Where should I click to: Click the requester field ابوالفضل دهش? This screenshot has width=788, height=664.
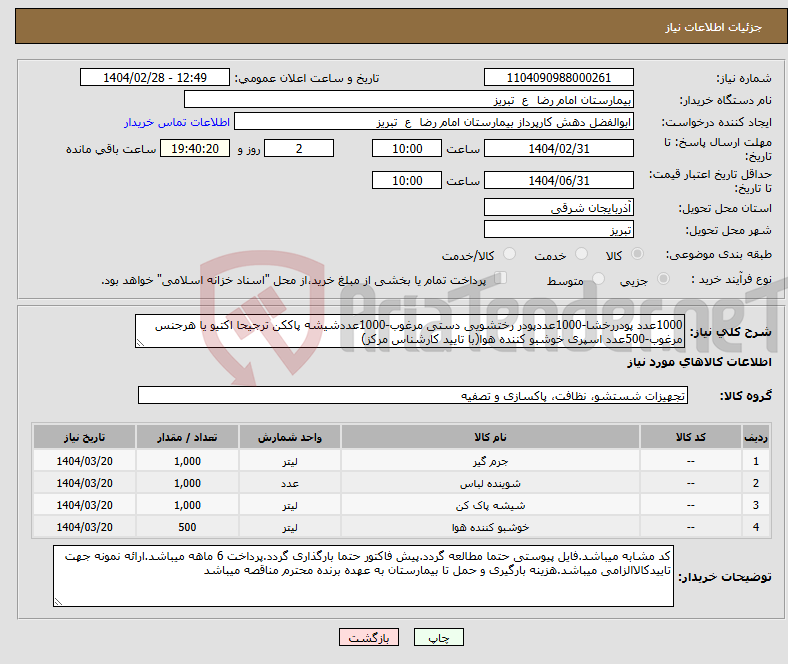tap(434, 122)
